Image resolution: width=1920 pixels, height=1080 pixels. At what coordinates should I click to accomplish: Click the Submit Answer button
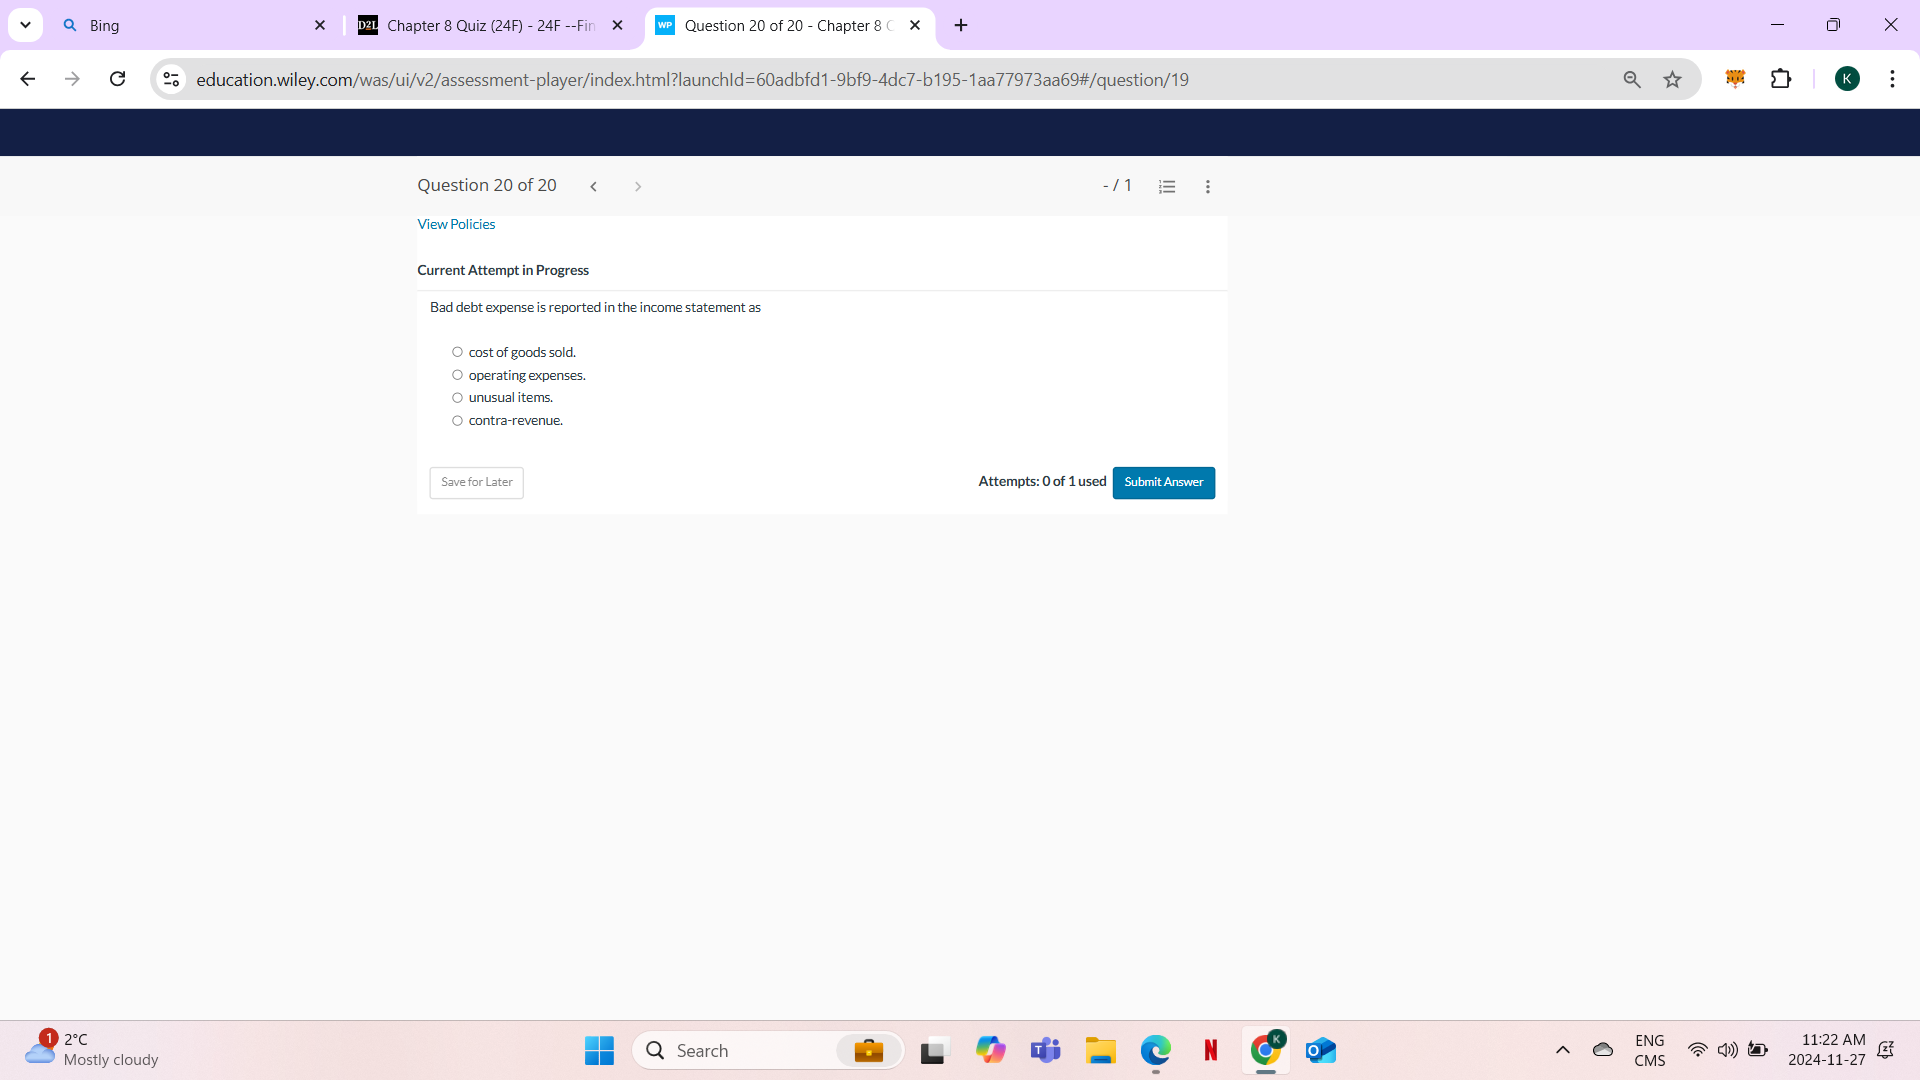(x=1163, y=482)
